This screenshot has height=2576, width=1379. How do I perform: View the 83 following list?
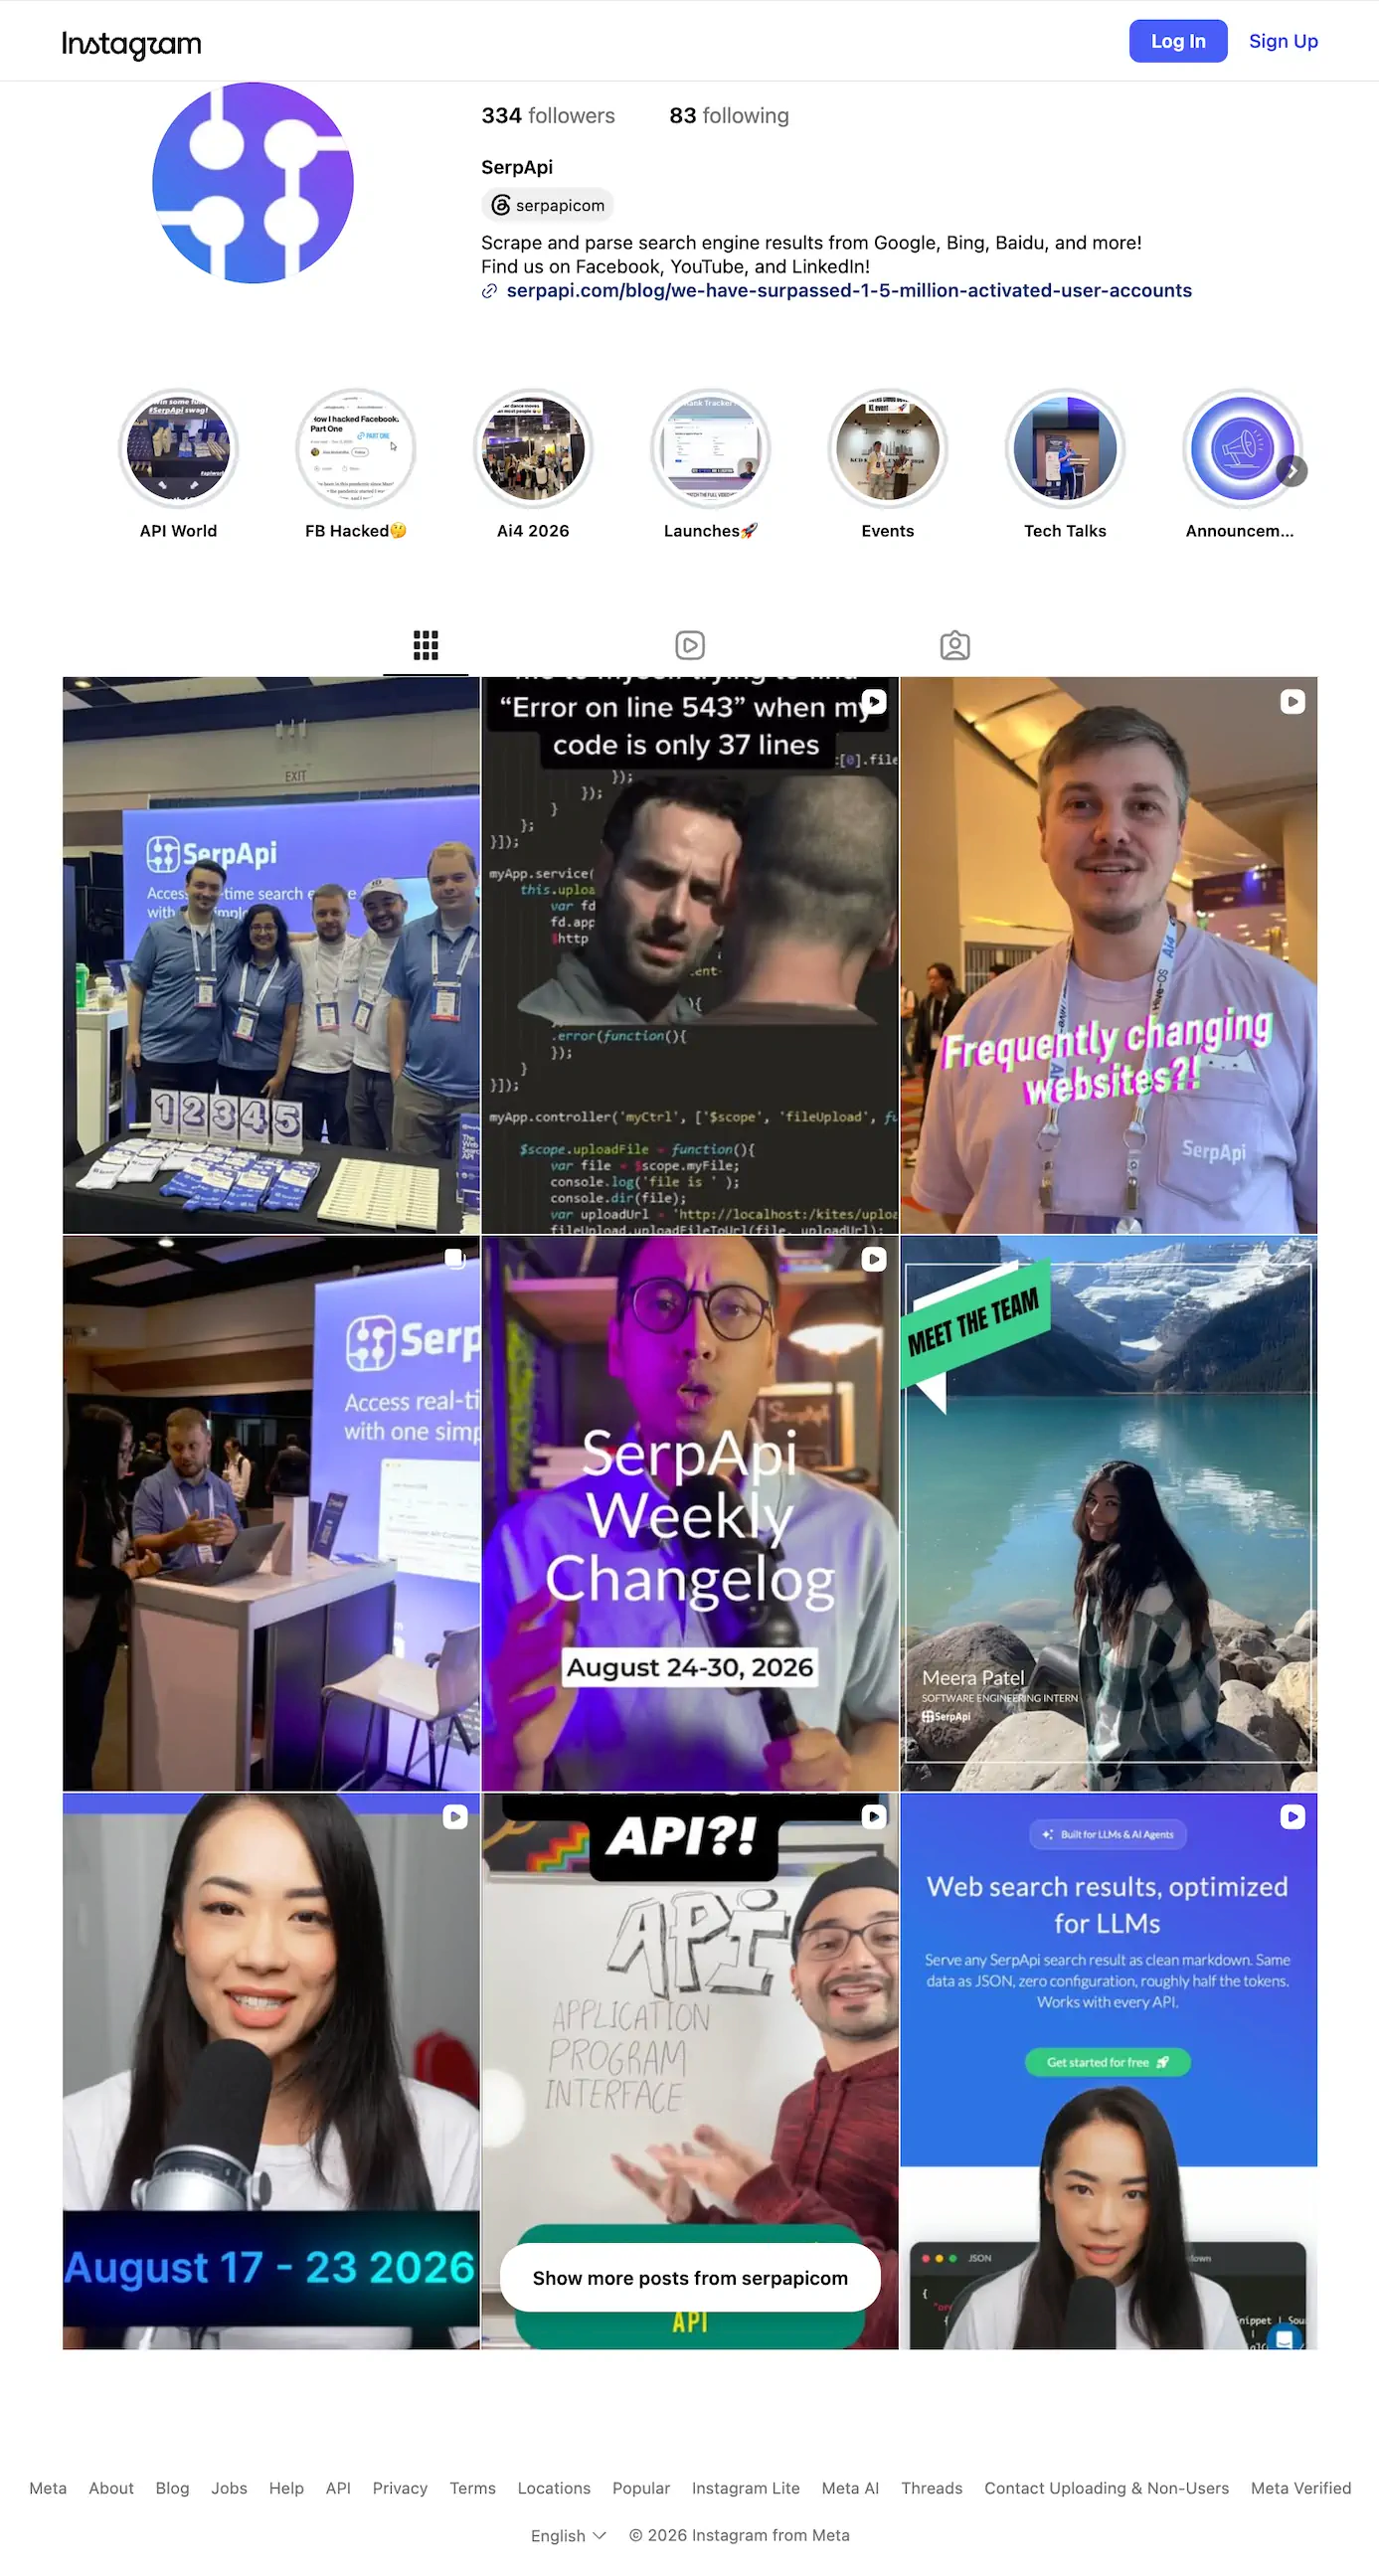pos(729,116)
